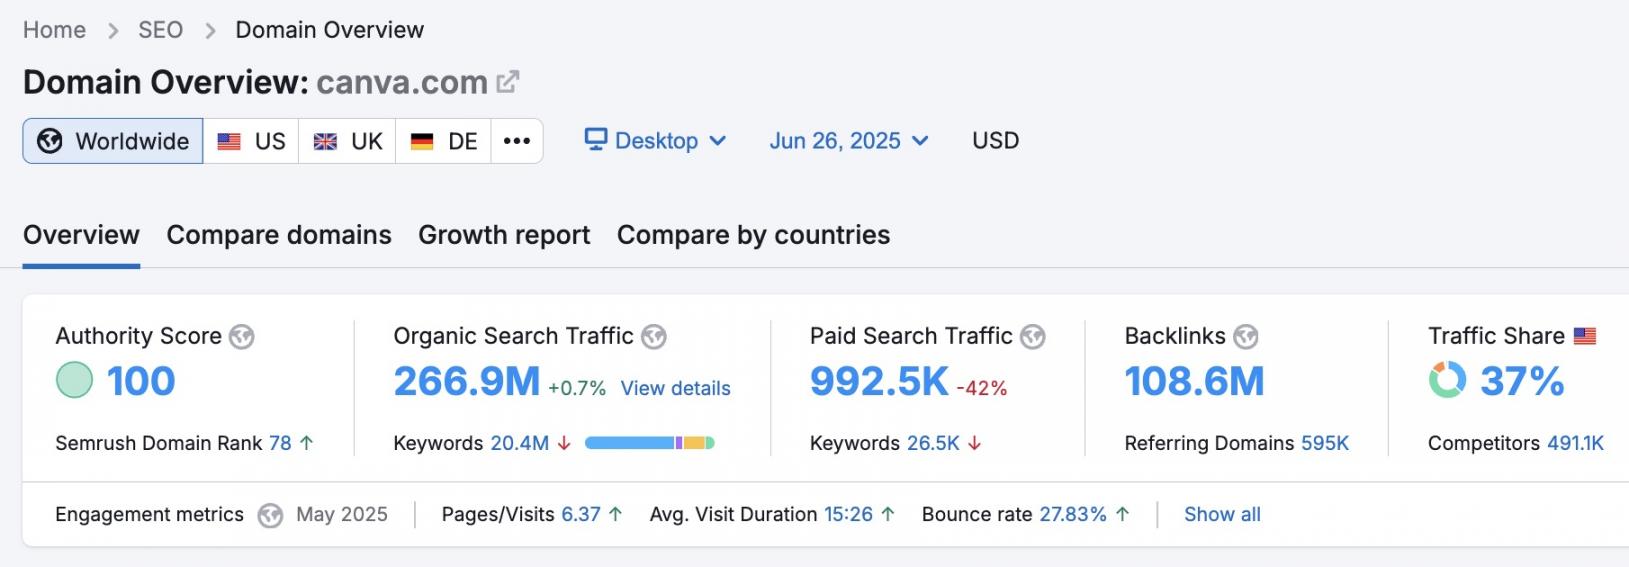Open canva.com external link icon
Screen dimensions: 1629x567
(x=508, y=81)
